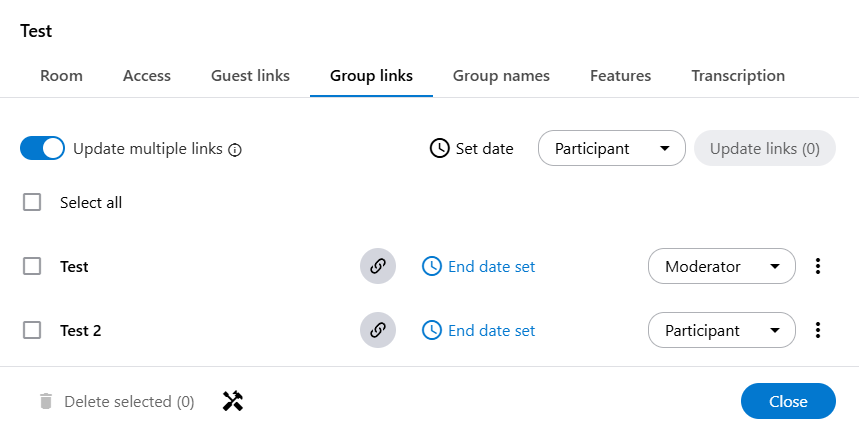The width and height of the screenshot is (859, 428).
Task: Open the Participant role dropdown for Test 2
Action: pos(721,331)
